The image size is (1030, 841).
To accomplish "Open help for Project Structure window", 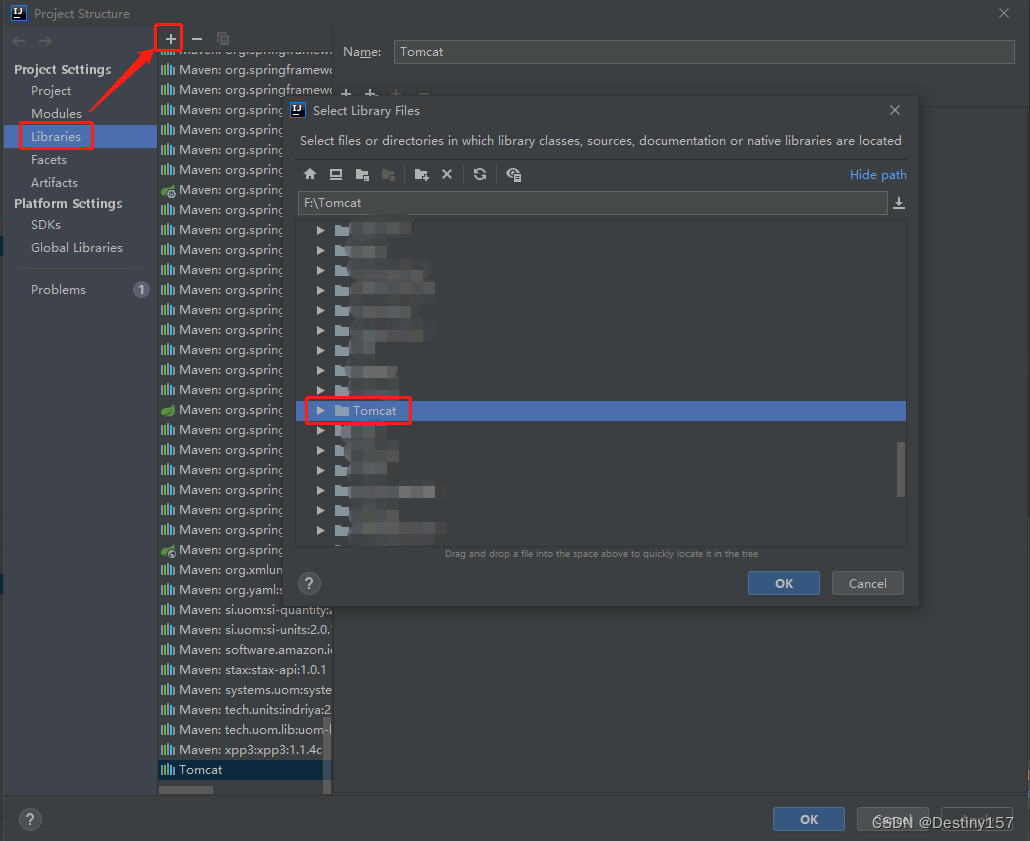I will tap(30, 819).
